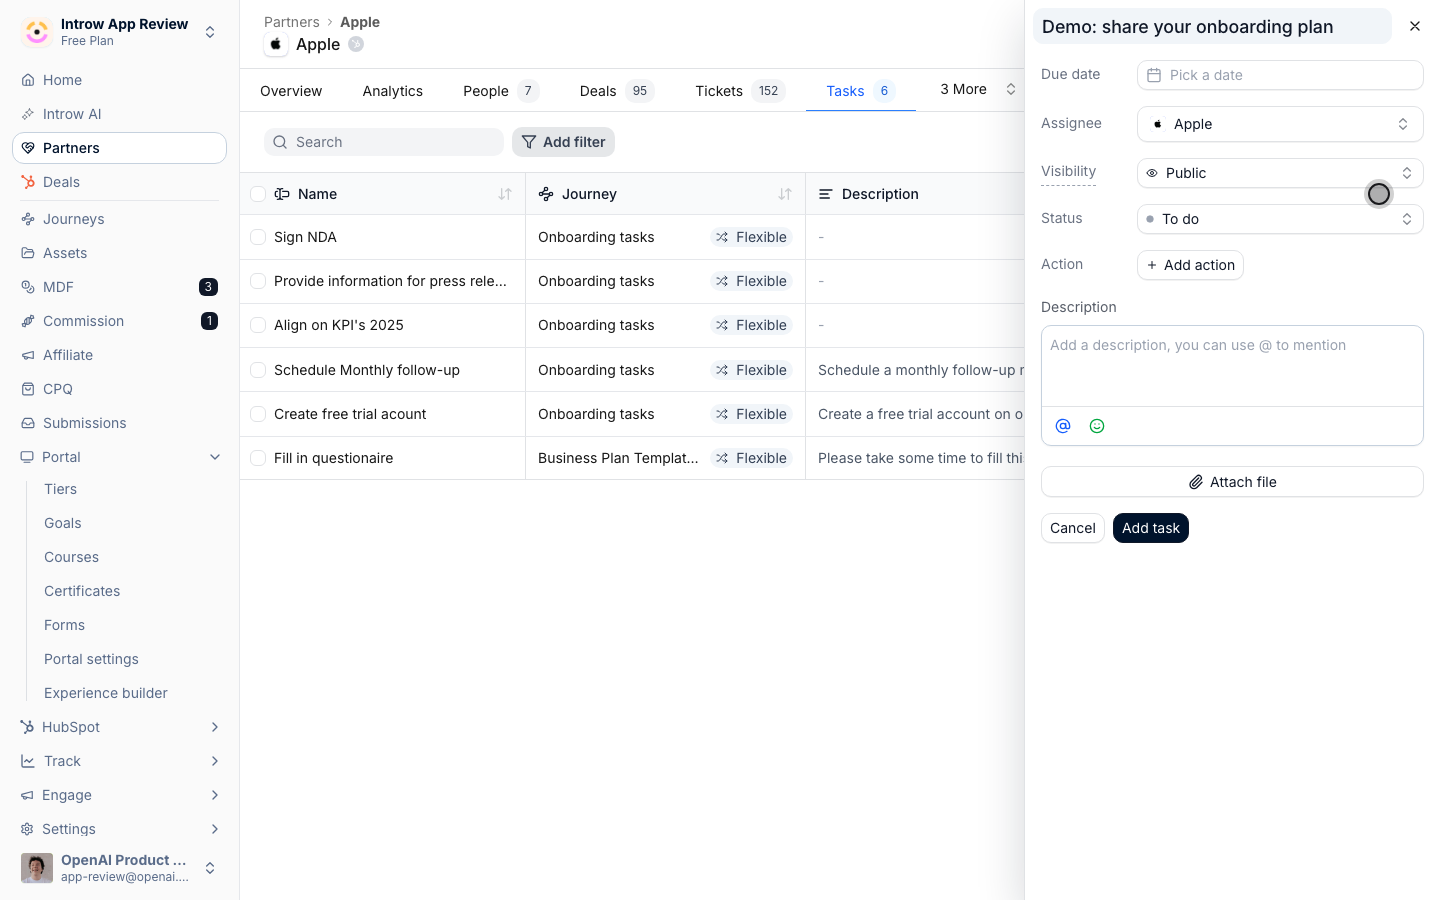Open the workspace switcher Introw App Review
1440x900 pixels.
119,32
